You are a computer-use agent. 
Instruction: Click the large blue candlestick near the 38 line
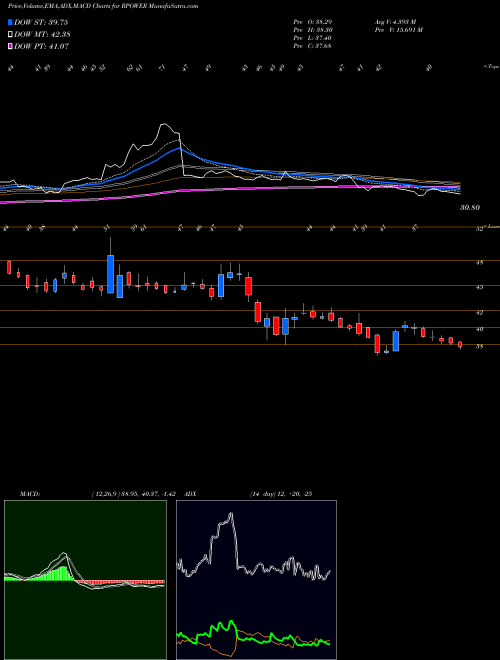396,341
